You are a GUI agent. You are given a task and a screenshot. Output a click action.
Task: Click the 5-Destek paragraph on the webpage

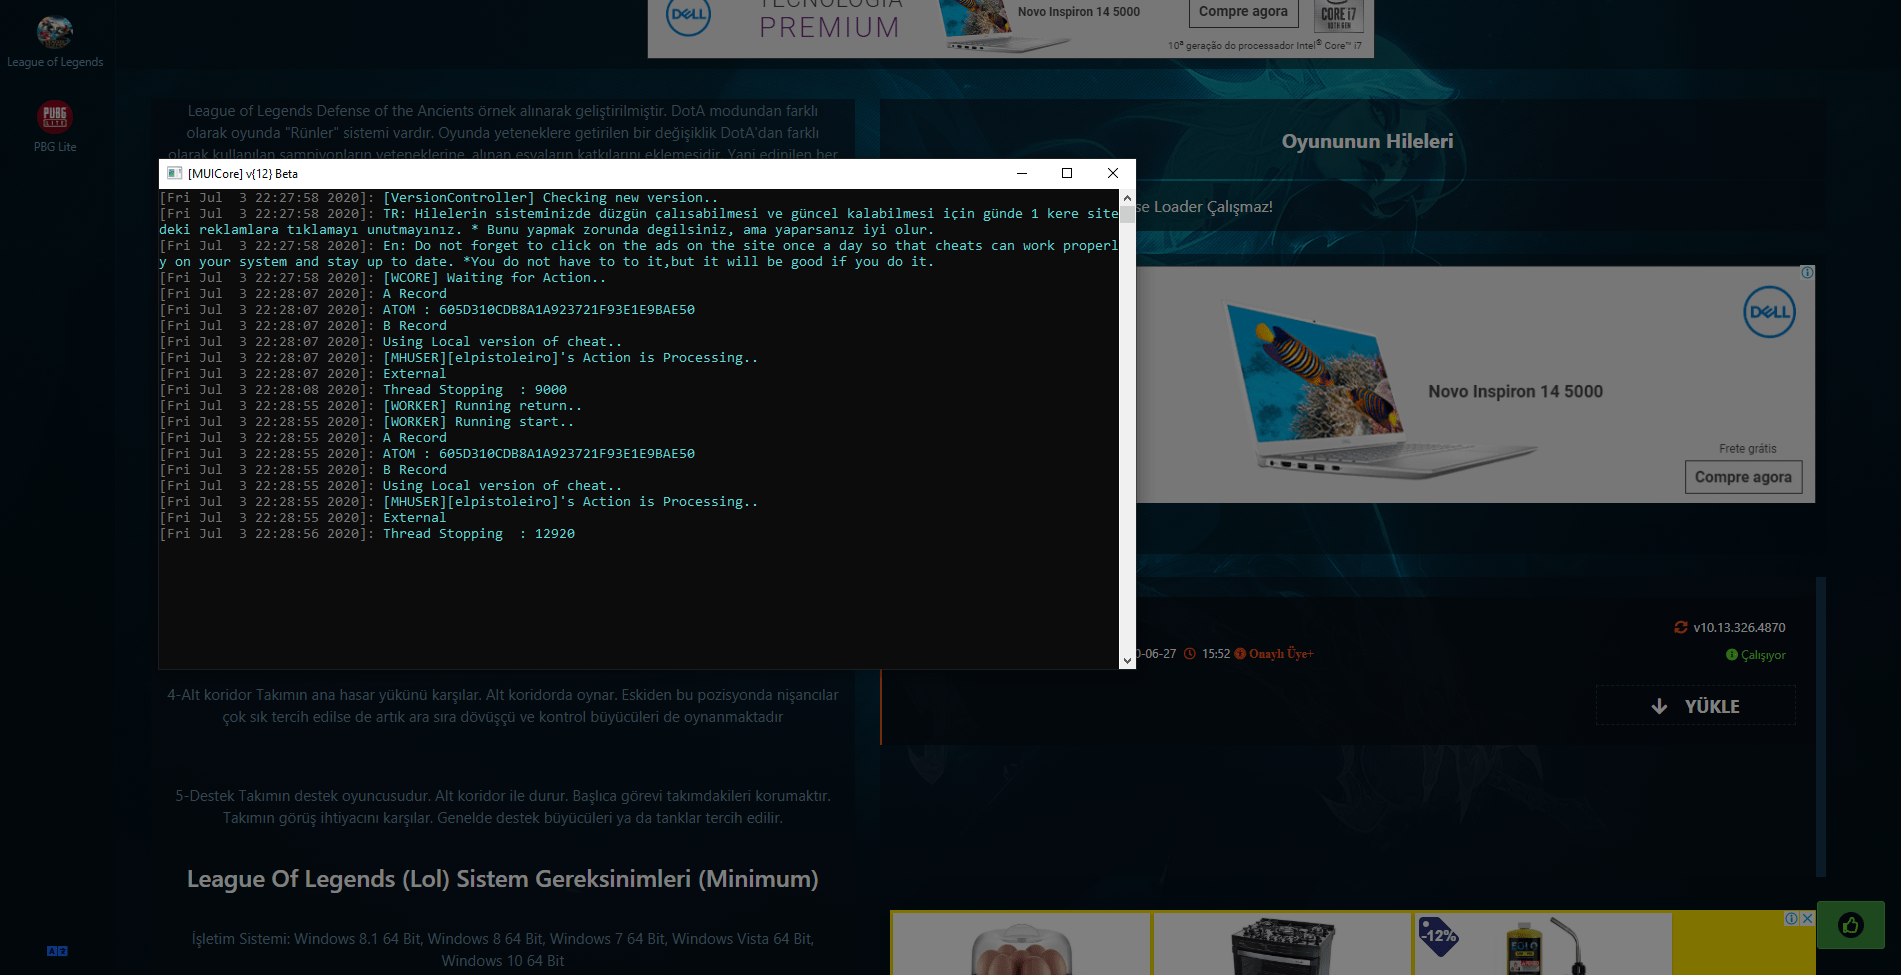(503, 807)
